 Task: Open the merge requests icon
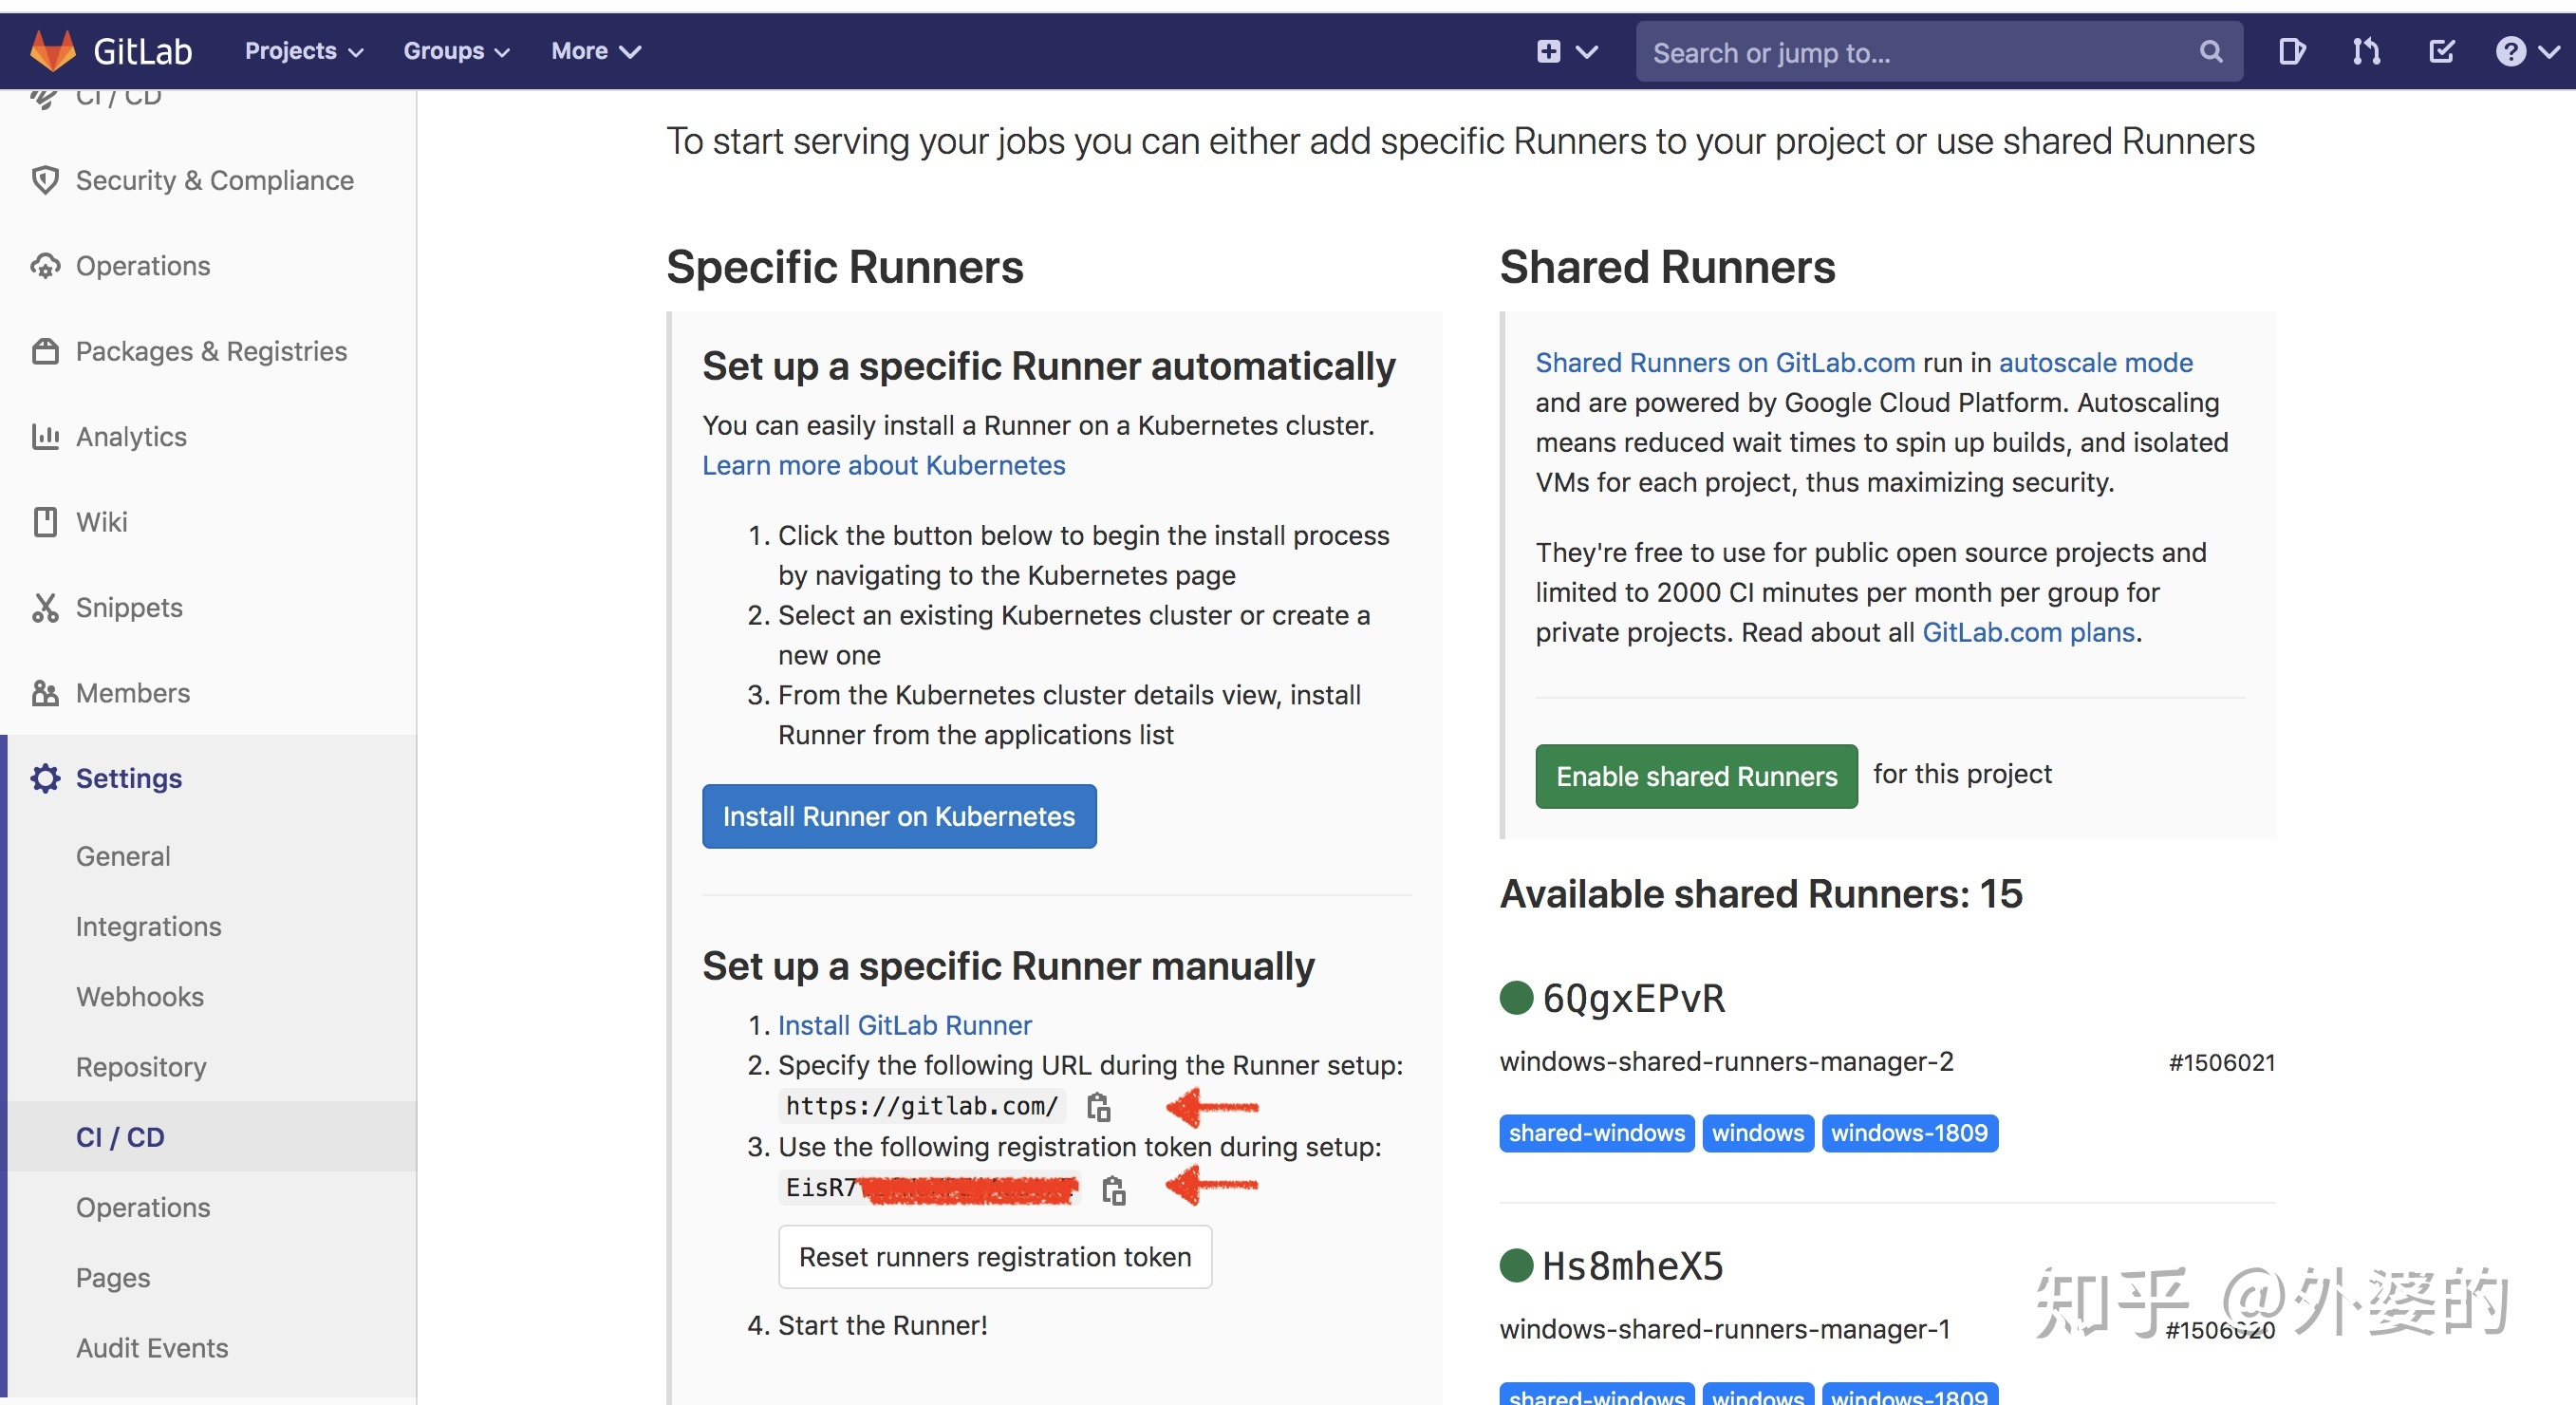tap(2366, 51)
